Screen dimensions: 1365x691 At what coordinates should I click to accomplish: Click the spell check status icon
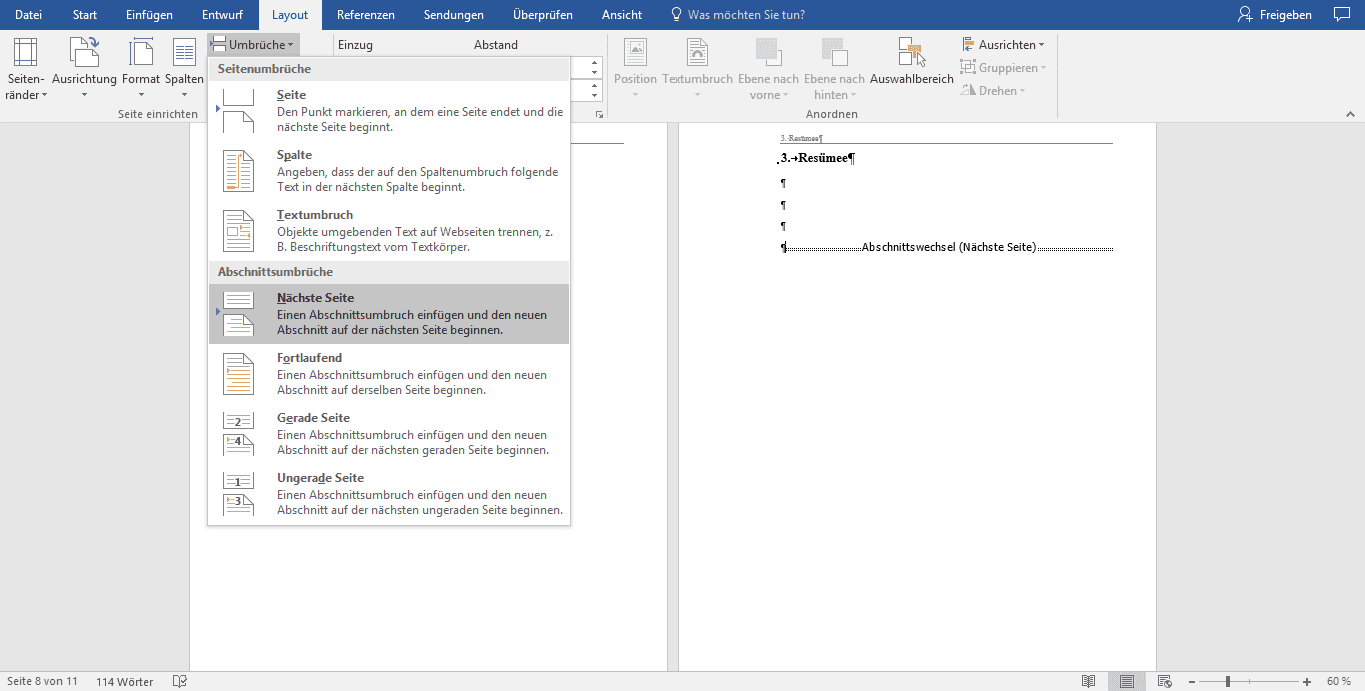[180, 681]
